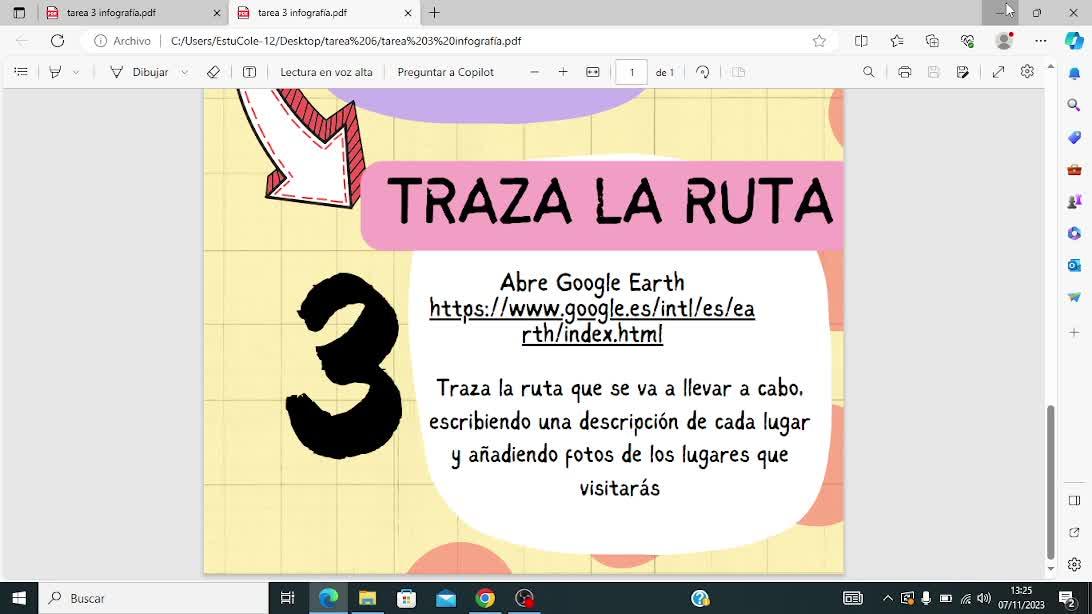The image size is (1092, 614).
Task: Open the user profile avatar
Action: [x=1004, y=41]
